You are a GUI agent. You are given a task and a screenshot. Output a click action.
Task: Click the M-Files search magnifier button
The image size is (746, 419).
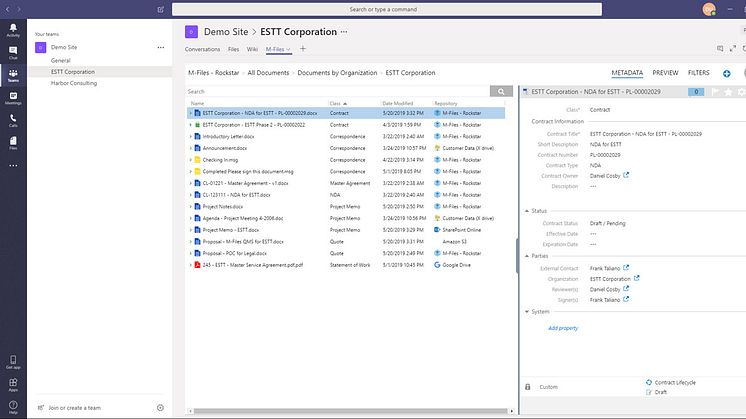501,91
